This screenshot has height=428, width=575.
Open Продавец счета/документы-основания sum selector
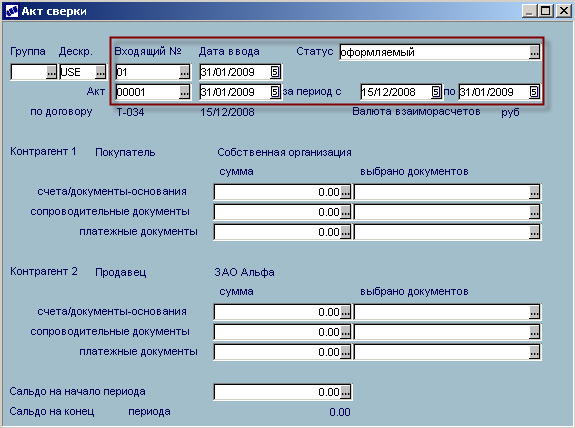[x=345, y=312]
